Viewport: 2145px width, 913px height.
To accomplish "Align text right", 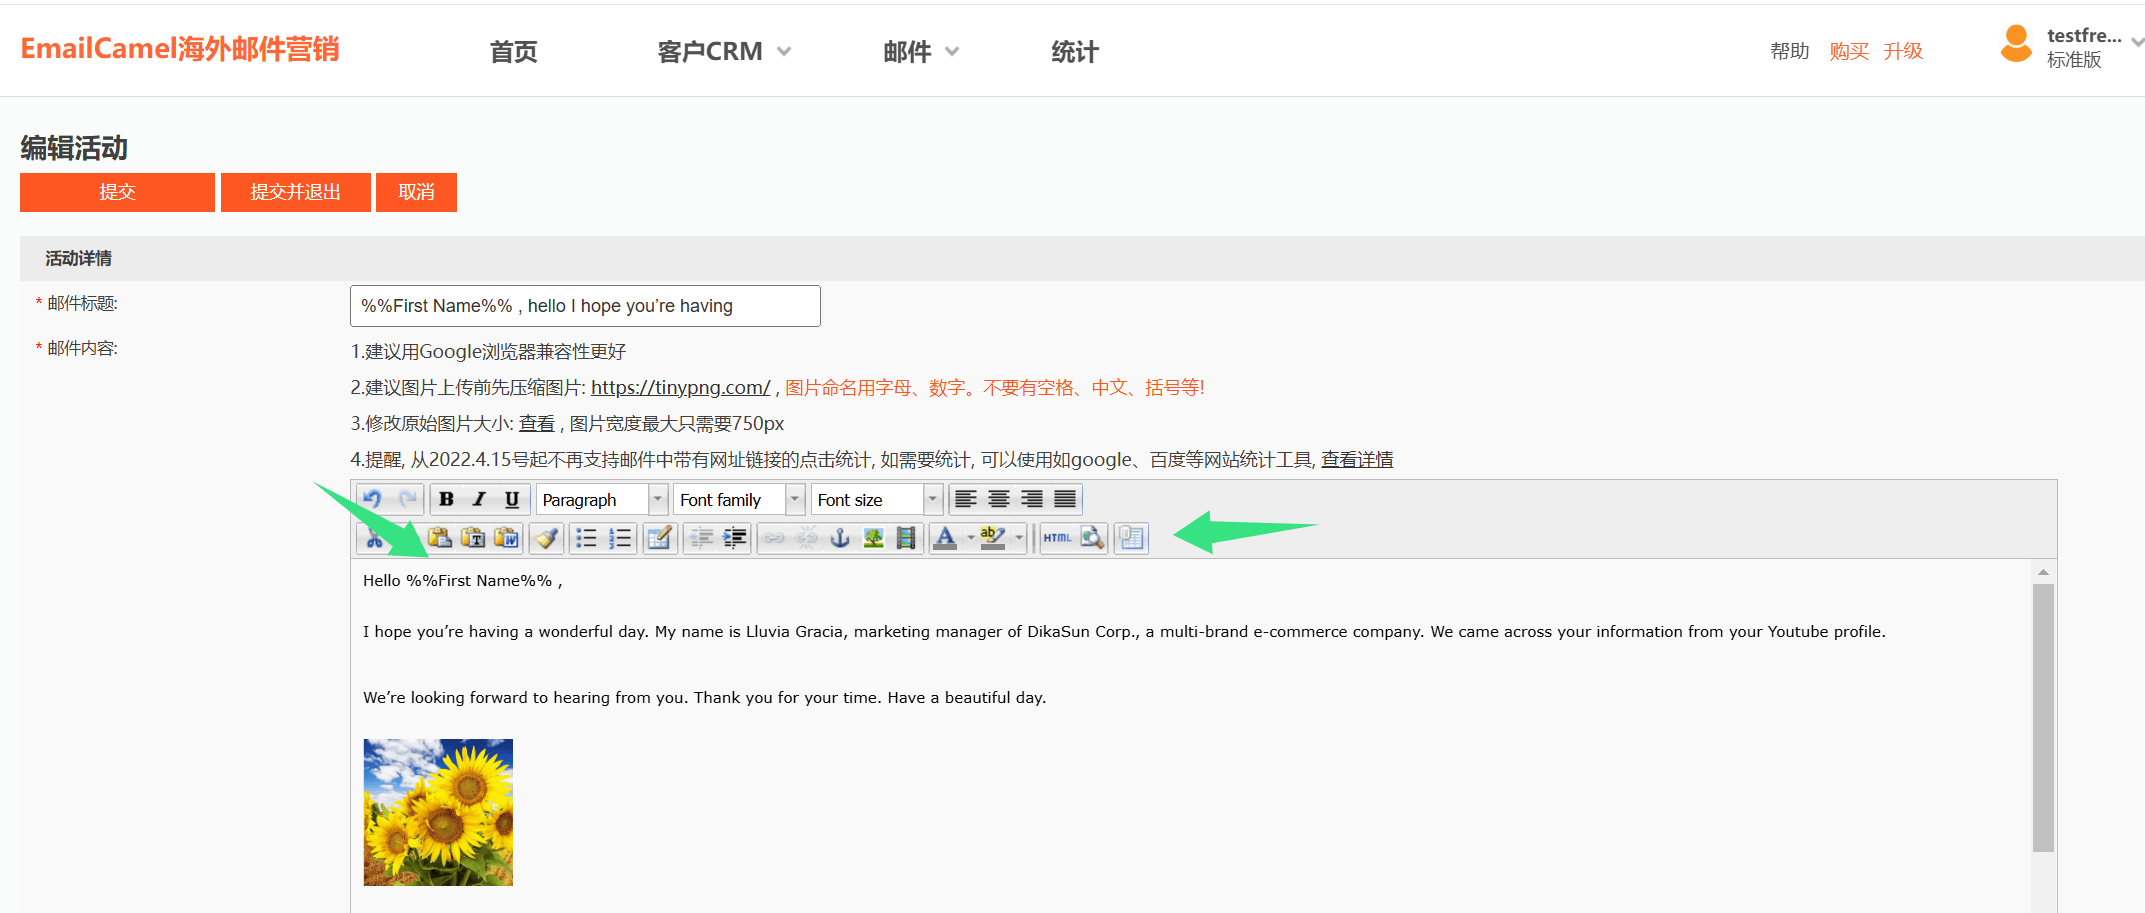I will pos(1032,499).
